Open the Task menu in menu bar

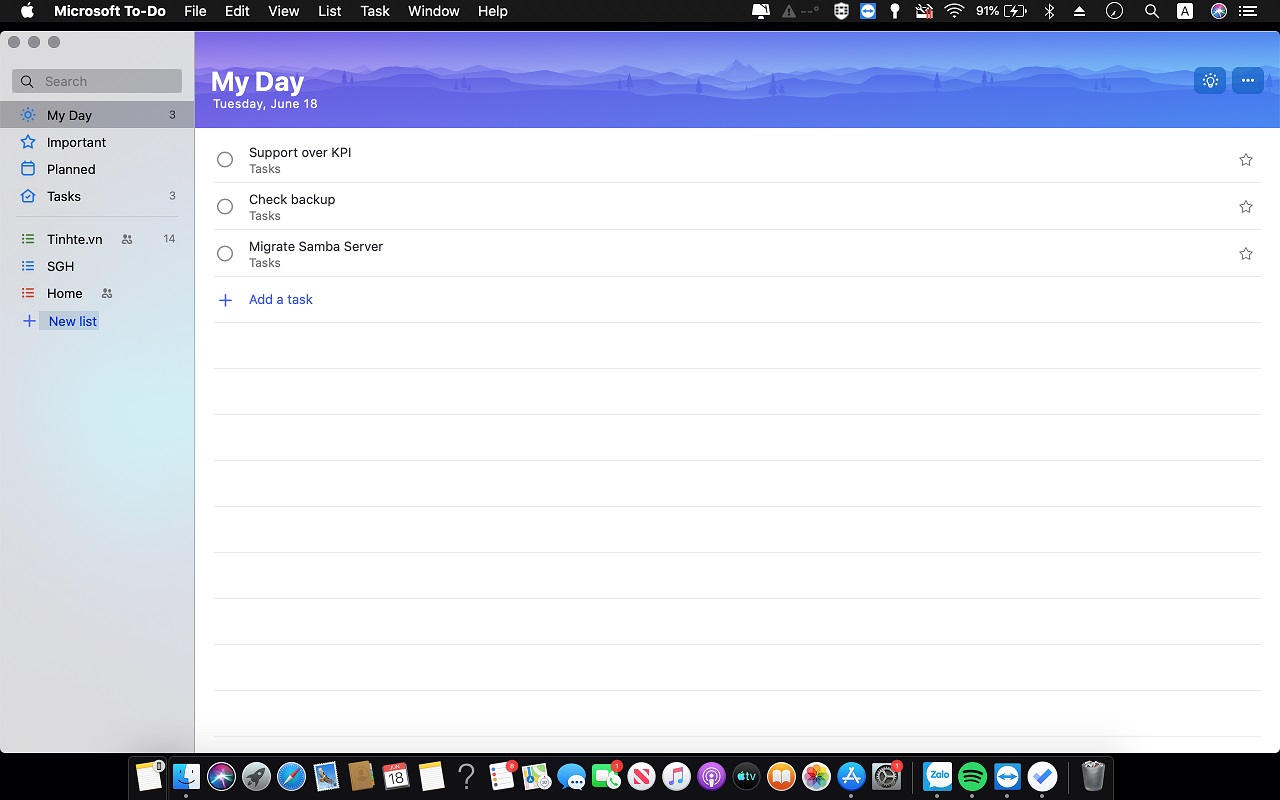[375, 11]
